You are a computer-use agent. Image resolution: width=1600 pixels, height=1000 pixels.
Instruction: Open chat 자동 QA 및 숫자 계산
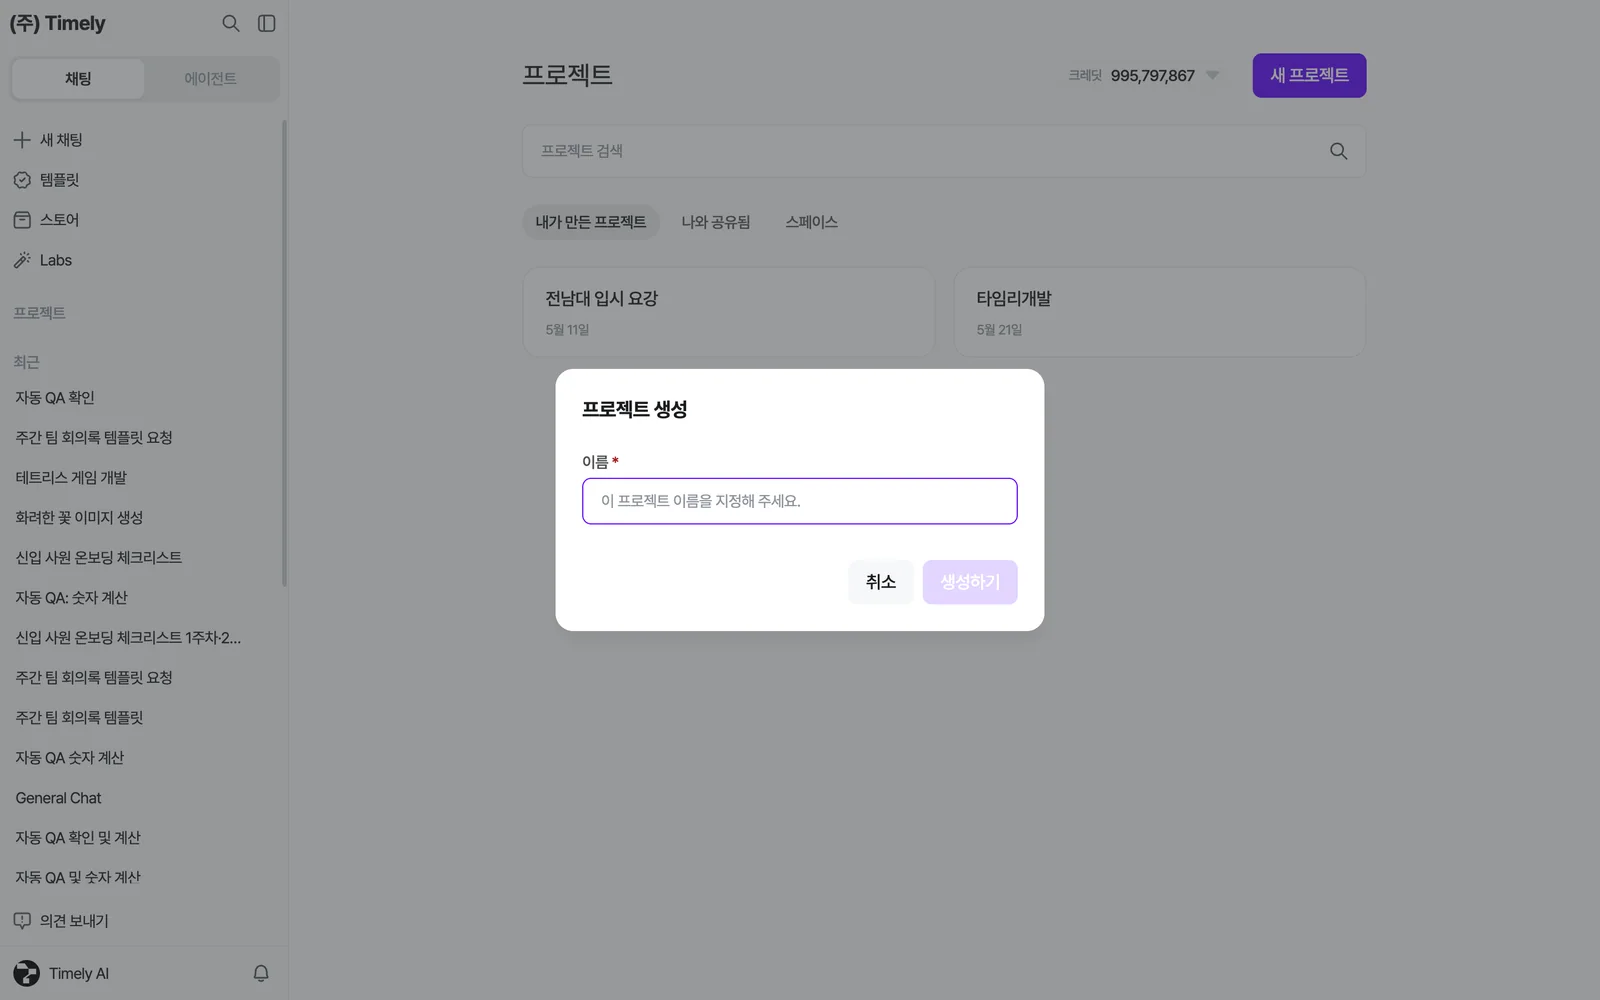click(78, 878)
